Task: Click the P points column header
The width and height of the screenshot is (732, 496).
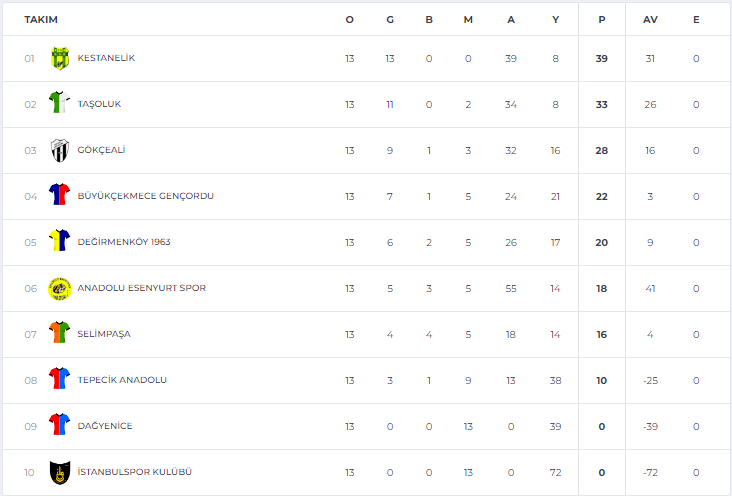Action: [602, 20]
